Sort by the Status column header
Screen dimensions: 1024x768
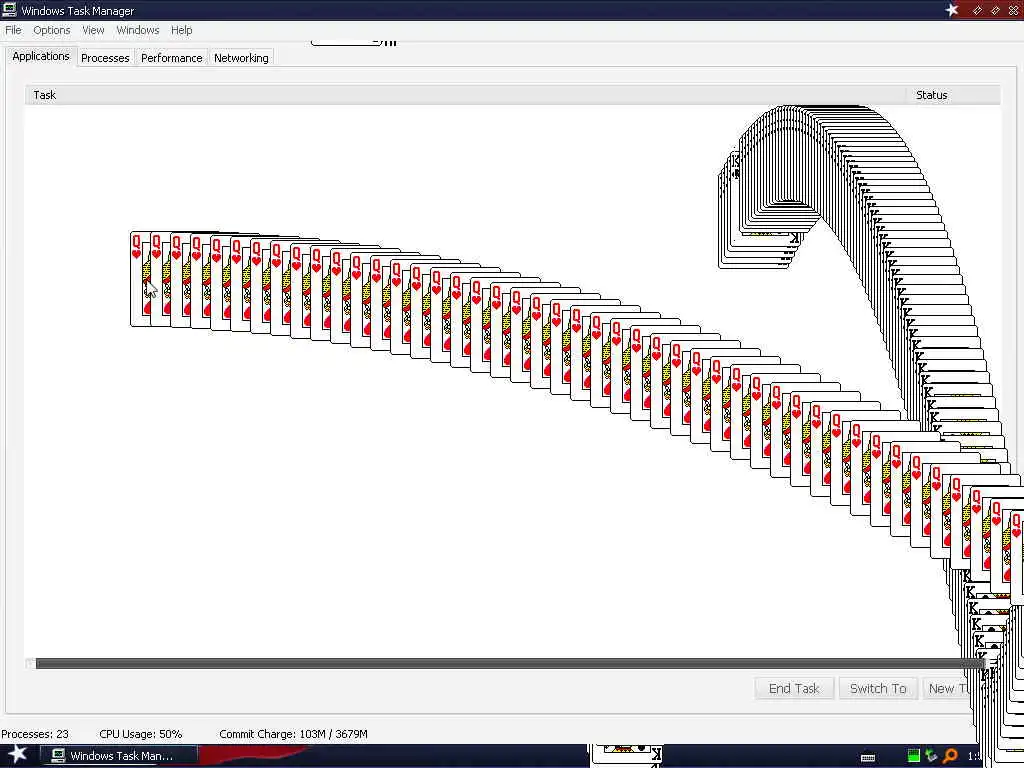point(953,95)
